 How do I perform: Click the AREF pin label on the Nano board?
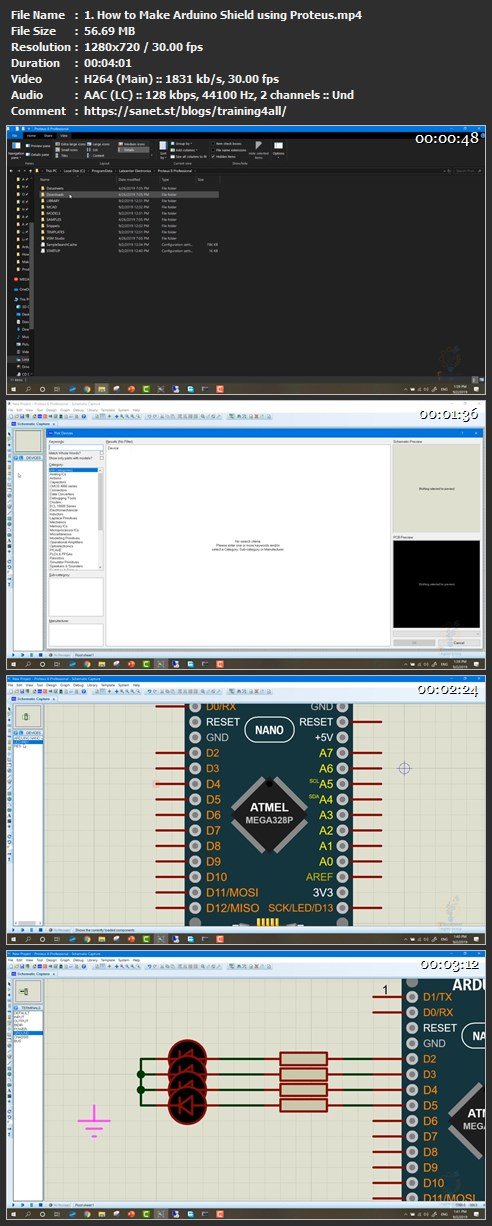(x=318, y=877)
